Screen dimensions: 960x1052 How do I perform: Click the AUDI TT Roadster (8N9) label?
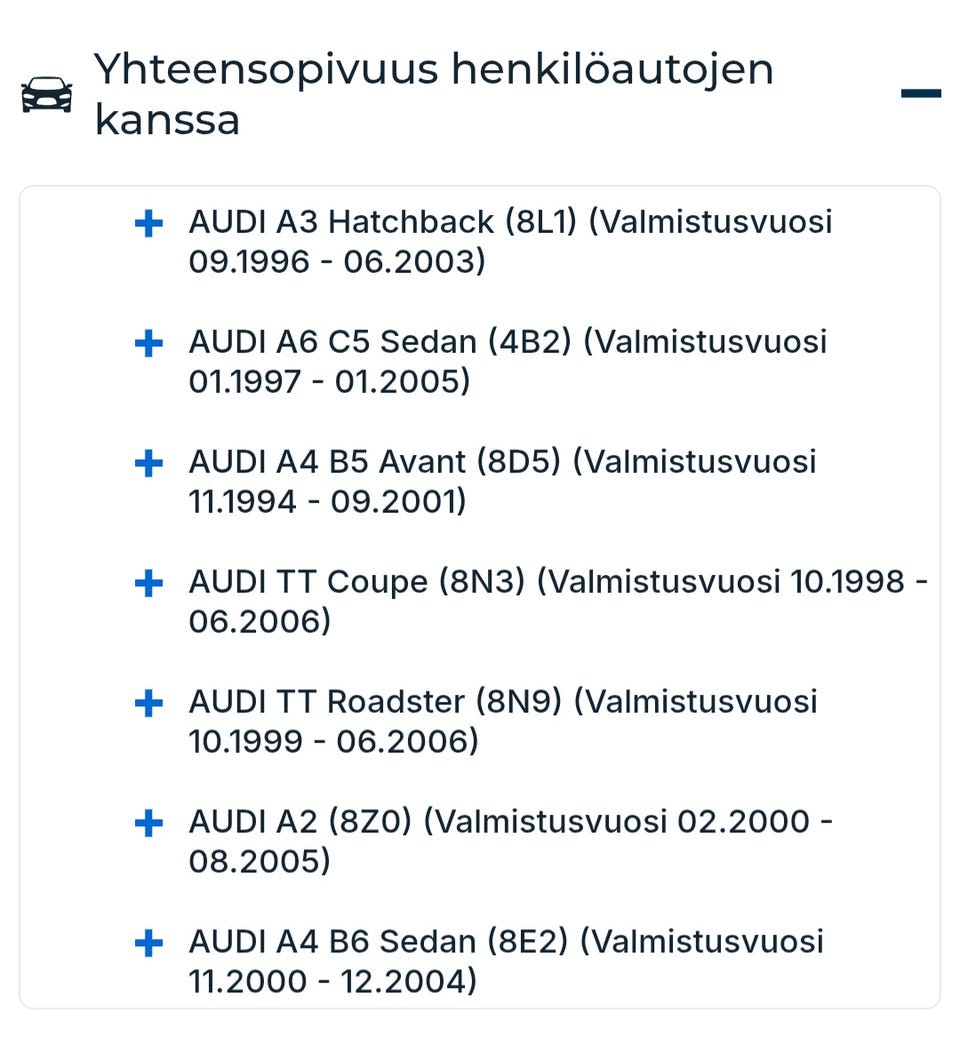[x=376, y=701]
